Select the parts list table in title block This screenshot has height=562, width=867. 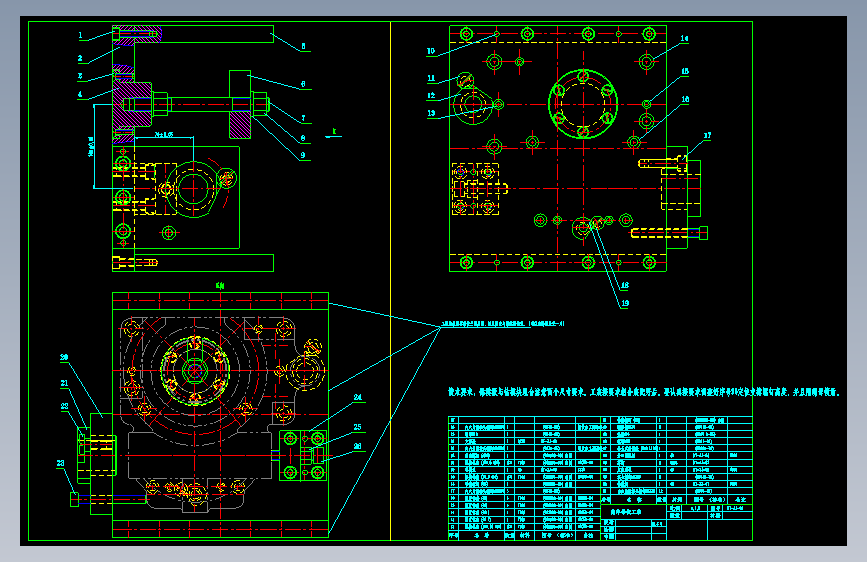point(600,478)
